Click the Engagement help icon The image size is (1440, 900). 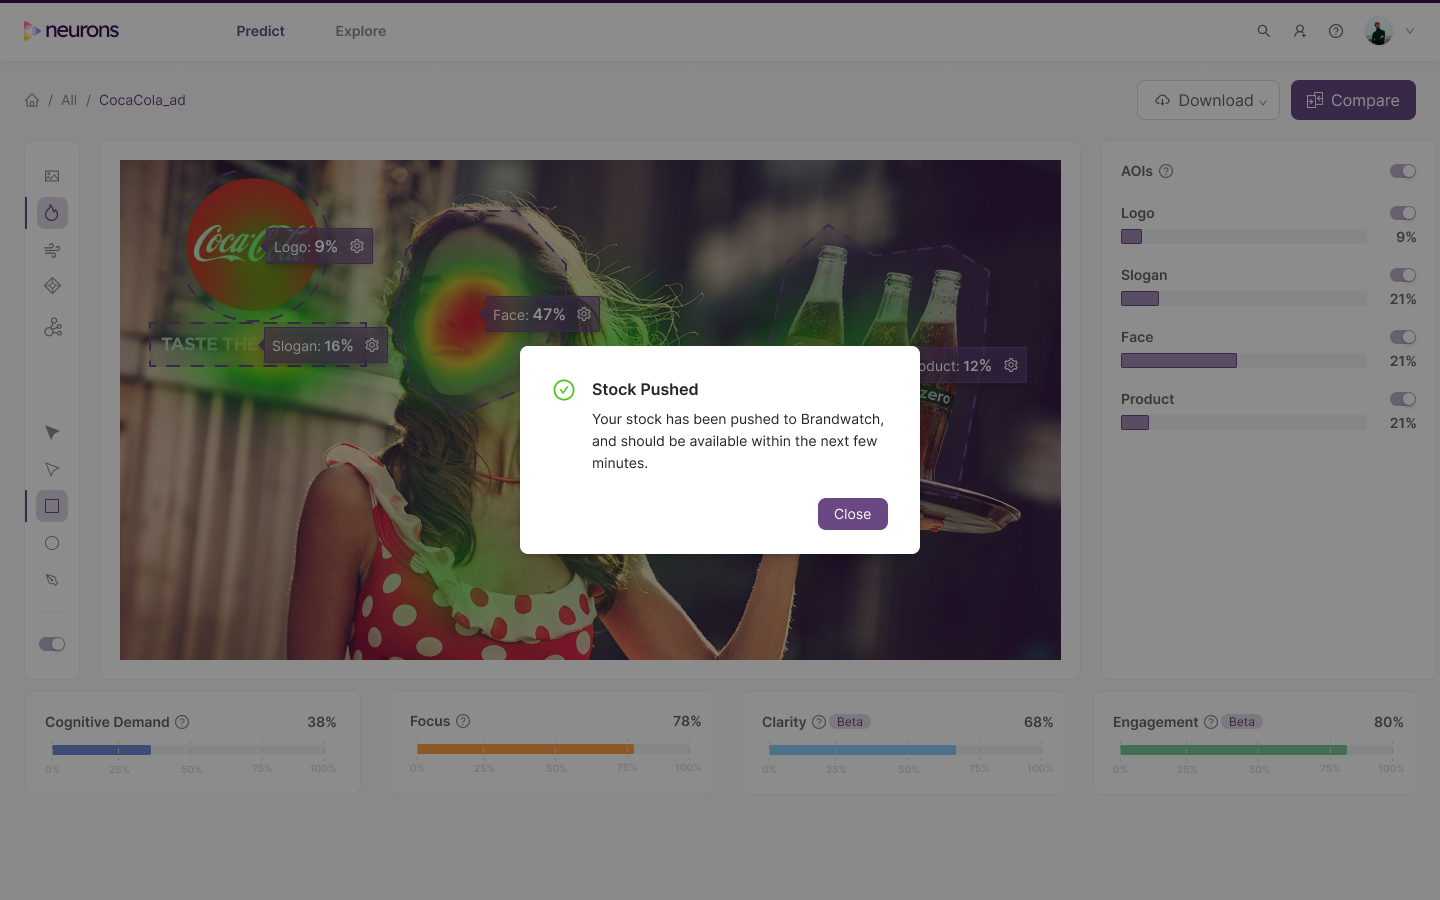click(1211, 722)
